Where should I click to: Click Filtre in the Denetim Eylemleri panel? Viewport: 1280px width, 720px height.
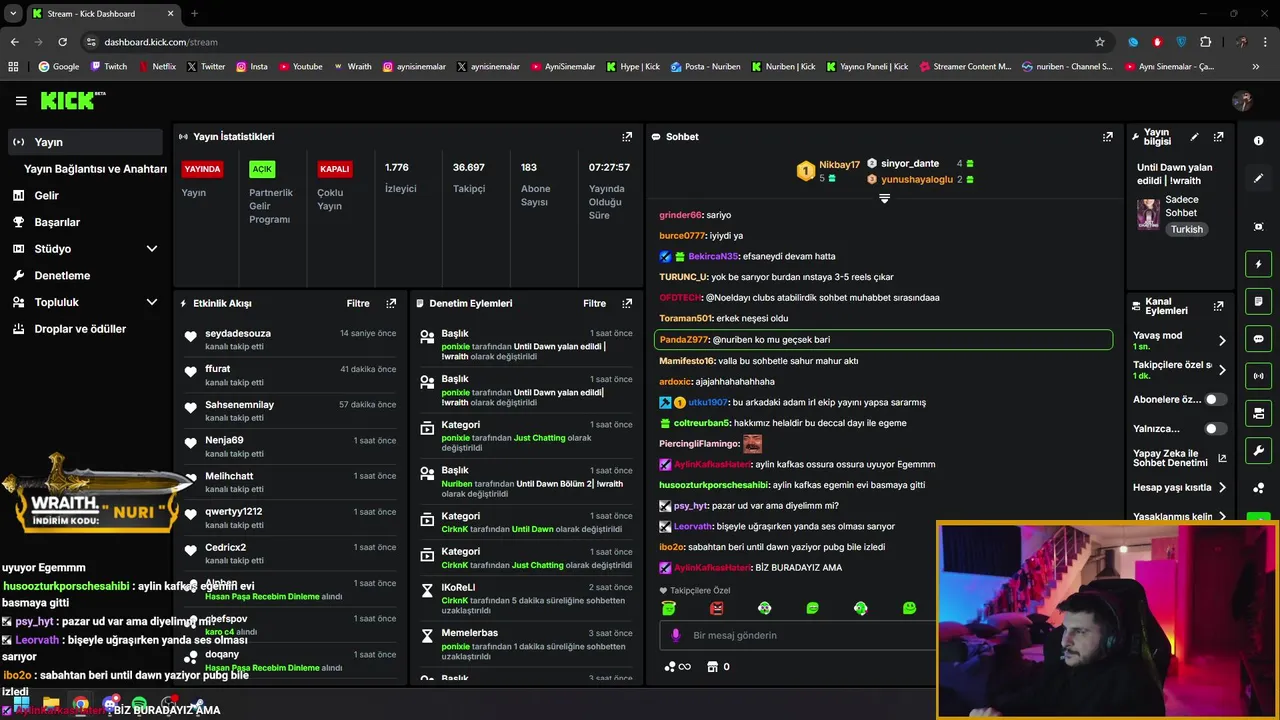click(x=594, y=303)
